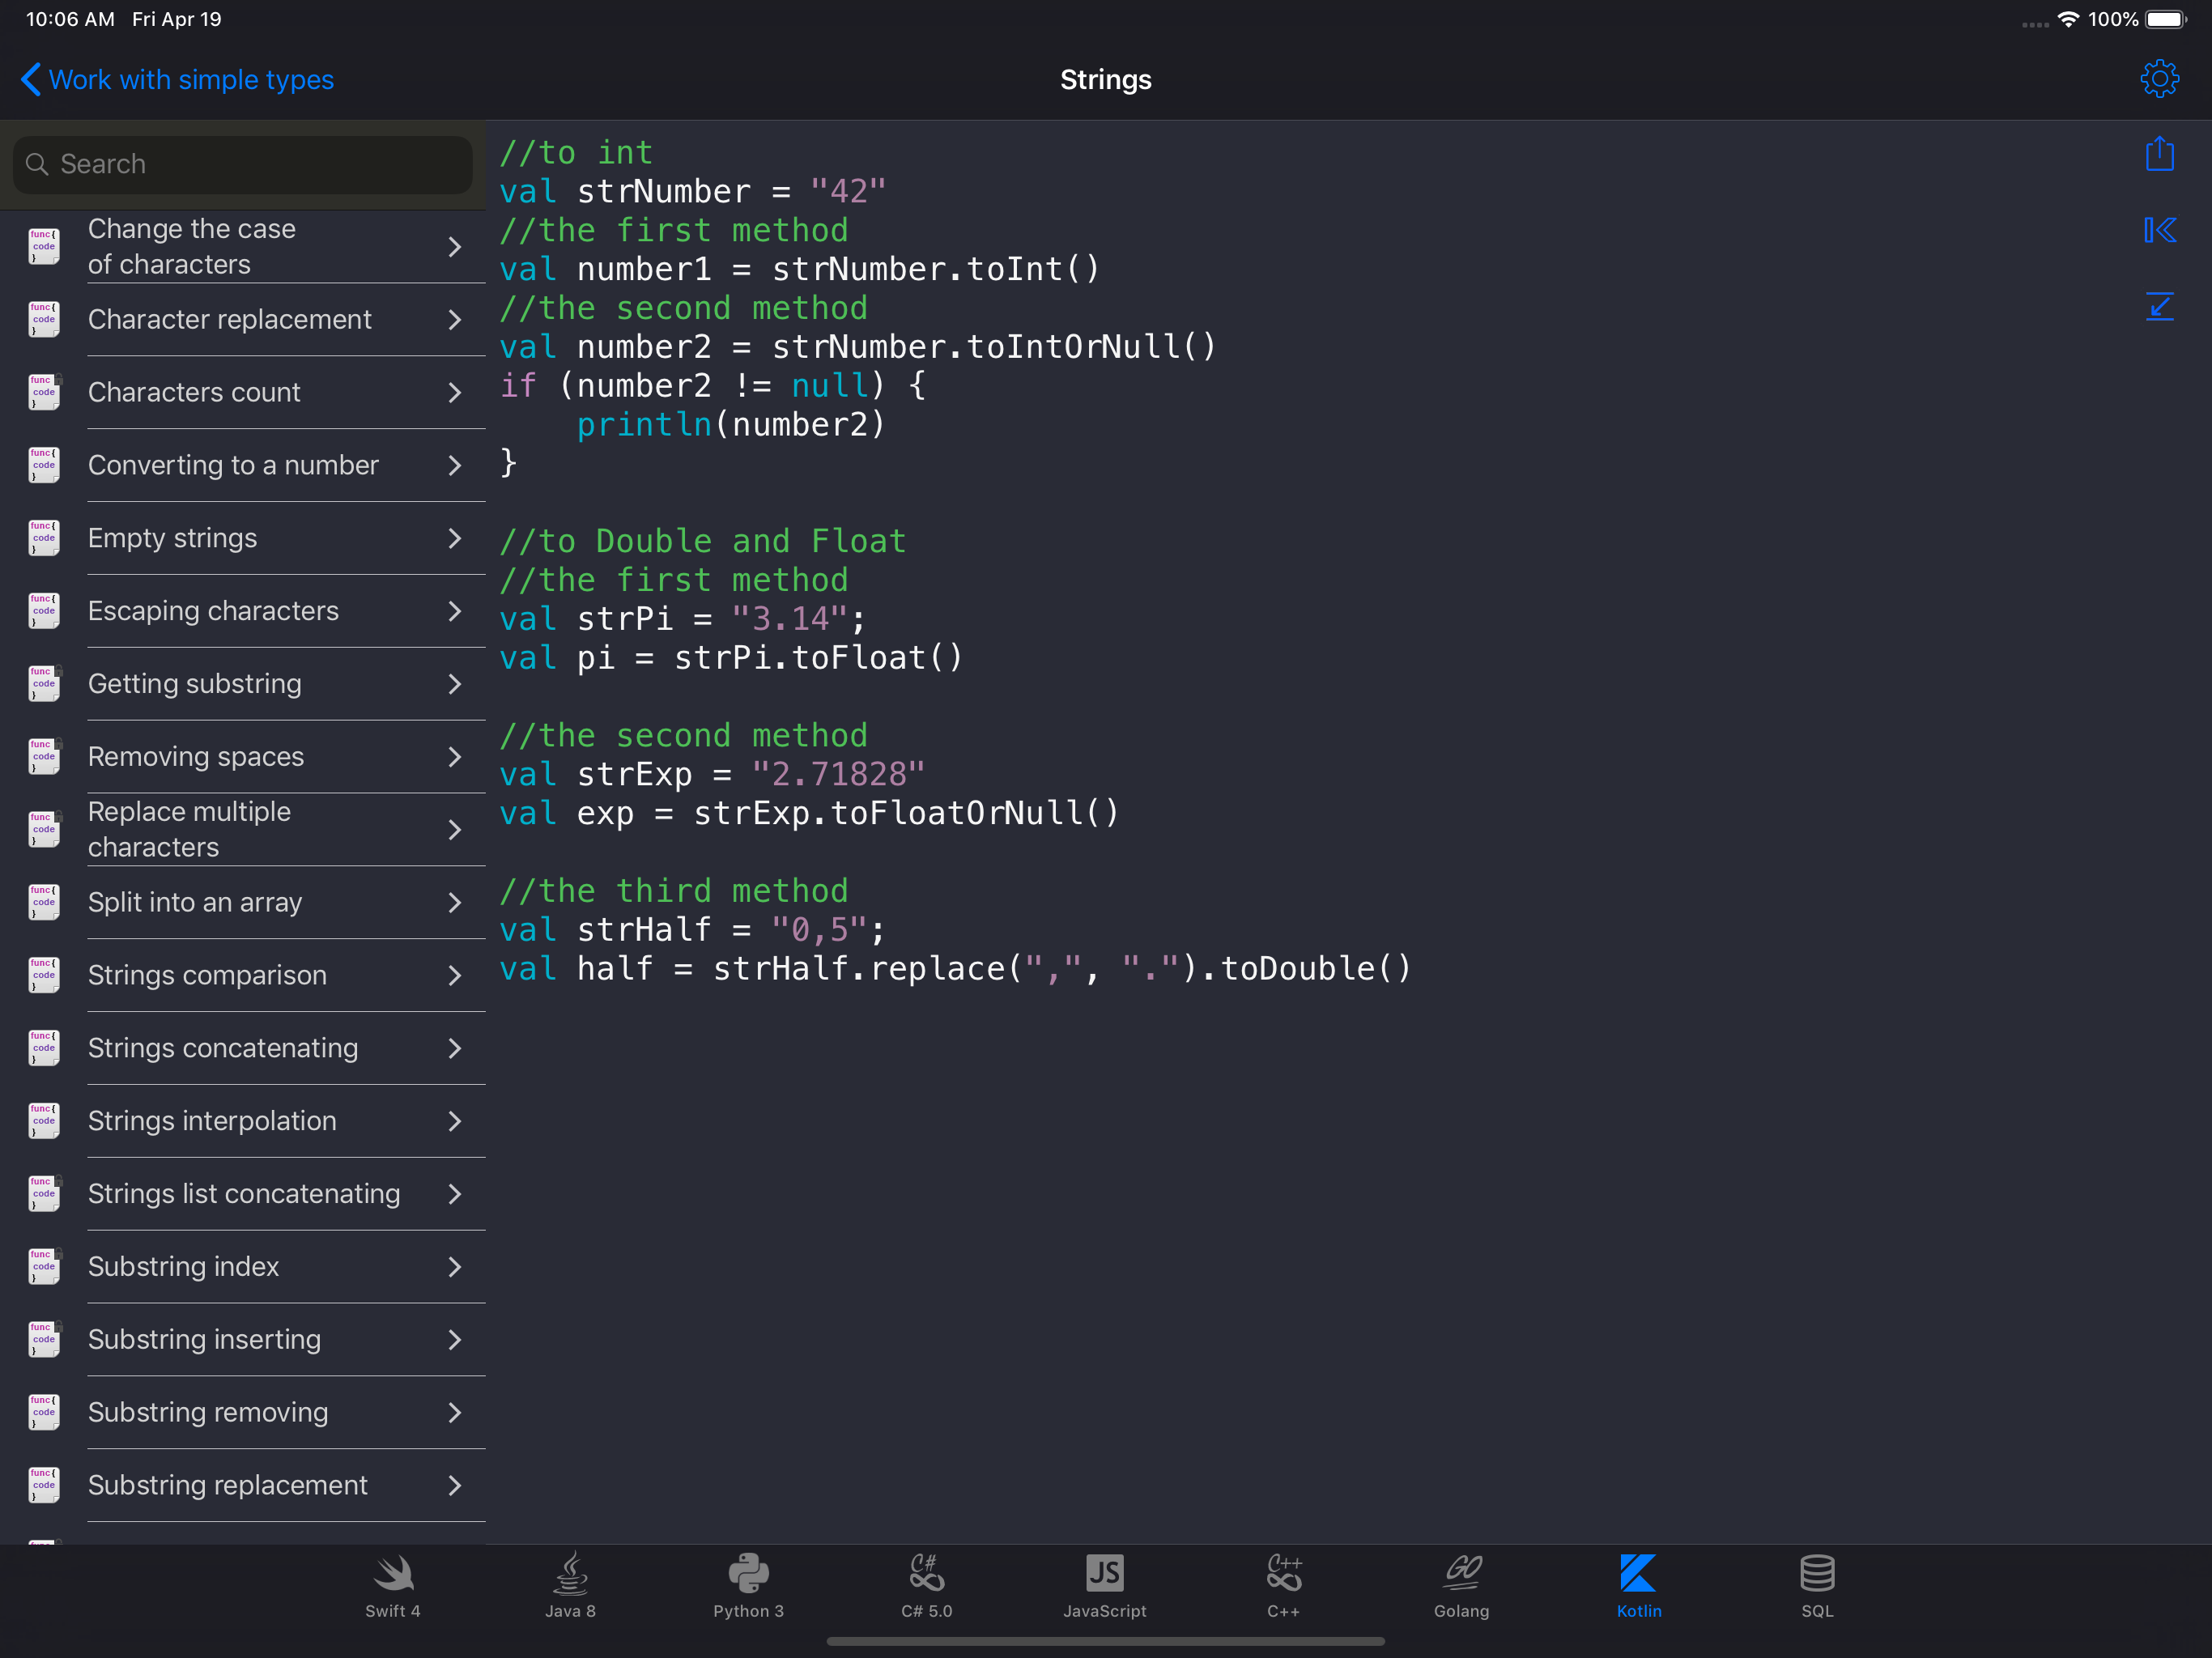Tap the share icon
This screenshot has height=1658, width=2212.
pyautogui.click(x=2159, y=154)
